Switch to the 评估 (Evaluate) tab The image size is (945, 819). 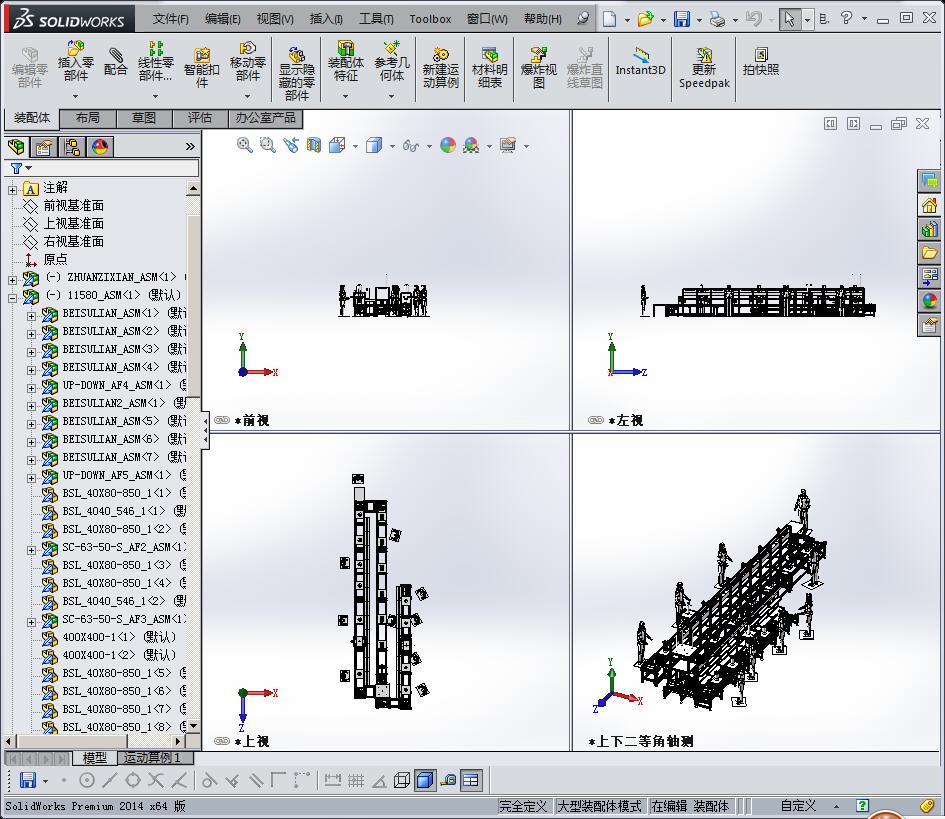(200, 118)
